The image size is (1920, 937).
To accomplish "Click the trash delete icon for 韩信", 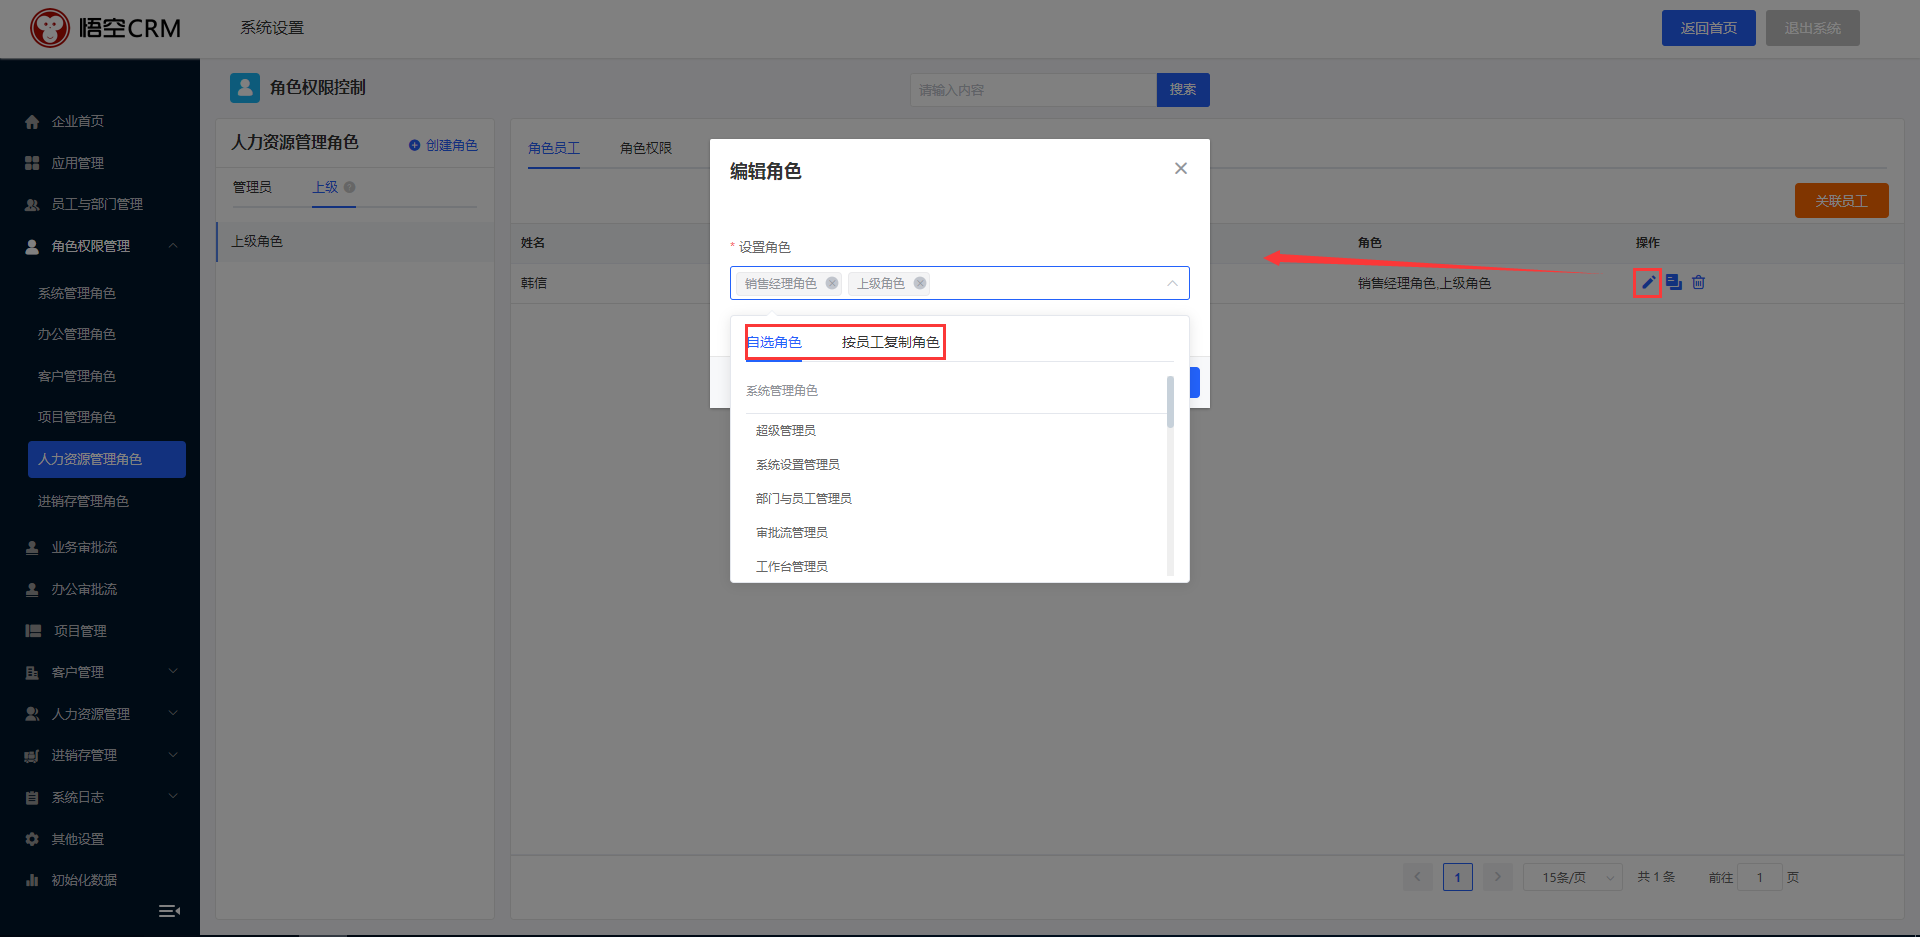I will pos(1698,283).
